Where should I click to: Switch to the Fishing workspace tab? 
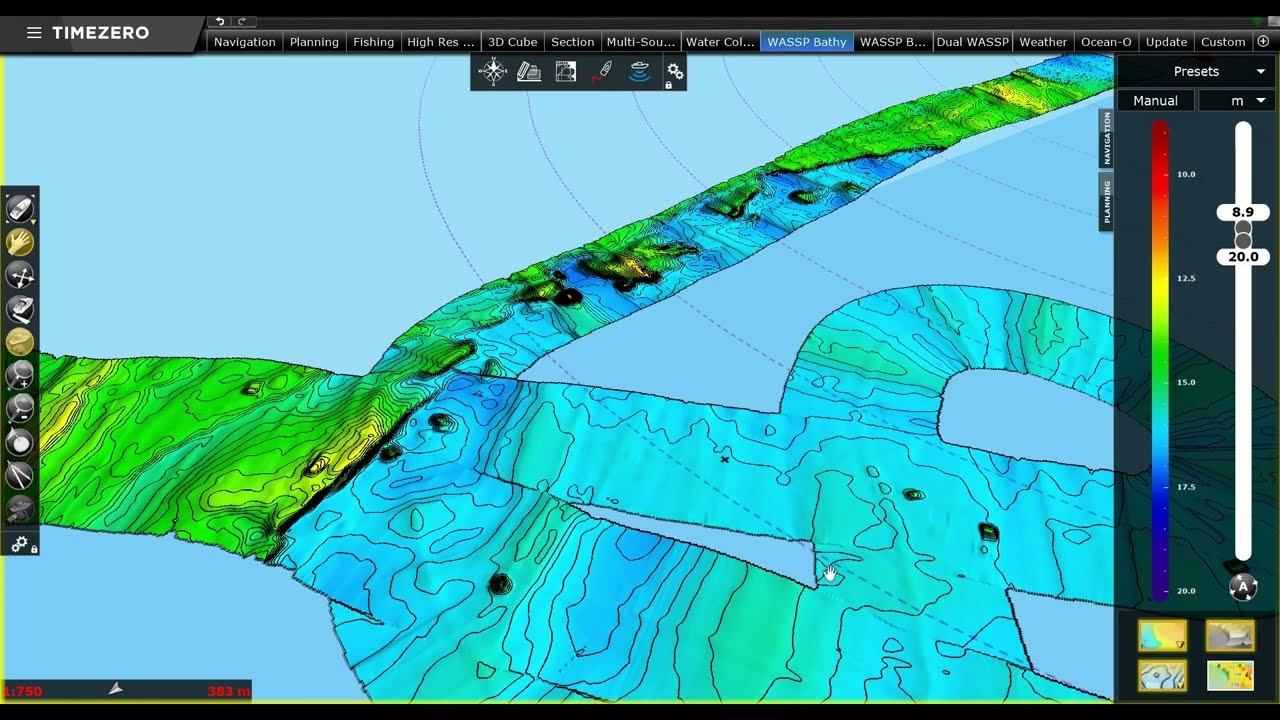pyautogui.click(x=374, y=42)
